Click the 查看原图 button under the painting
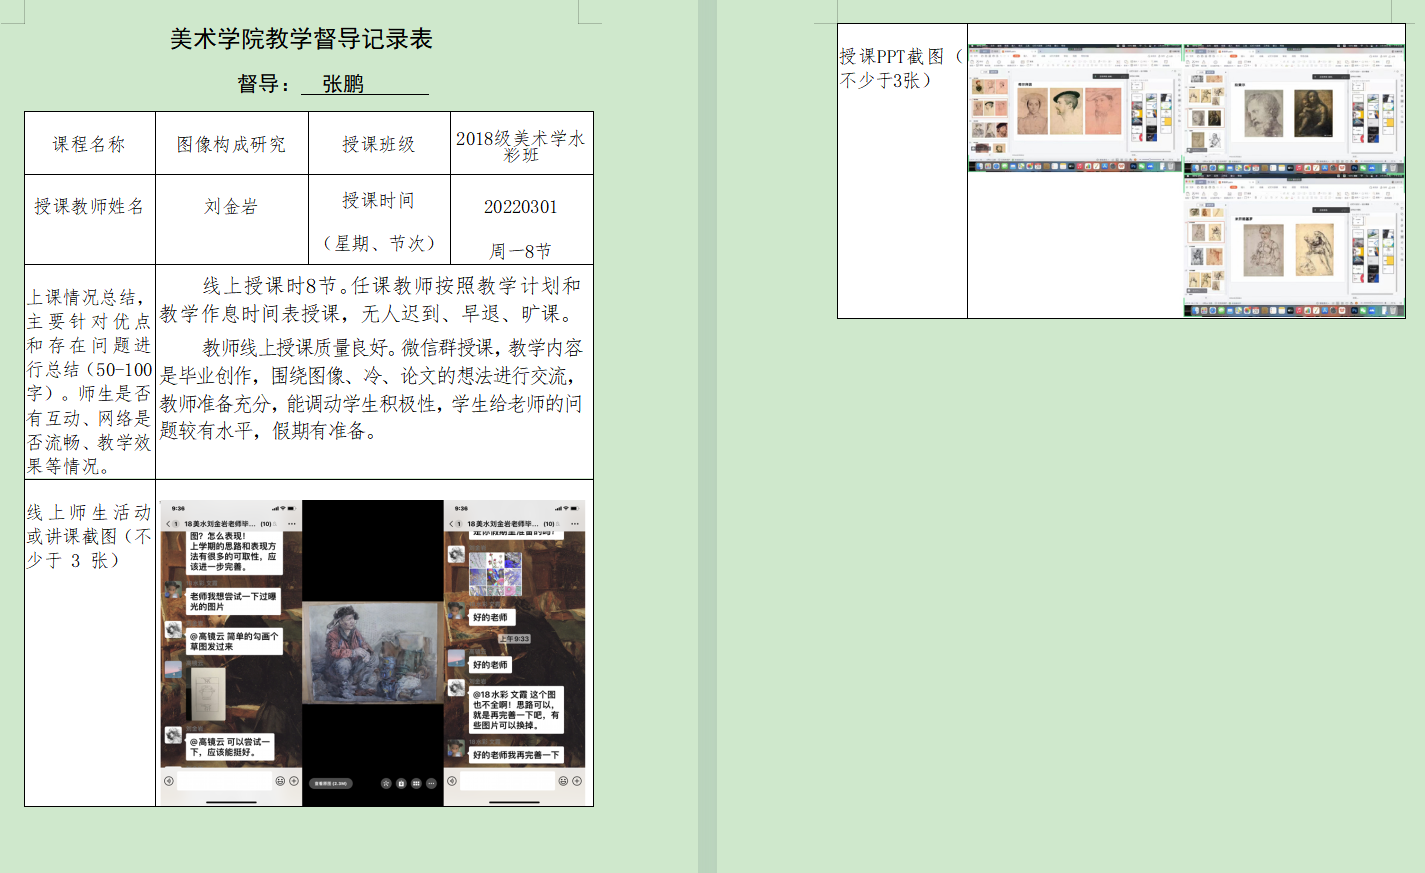Viewport: 1425px width, 873px height. pyautogui.click(x=331, y=783)
